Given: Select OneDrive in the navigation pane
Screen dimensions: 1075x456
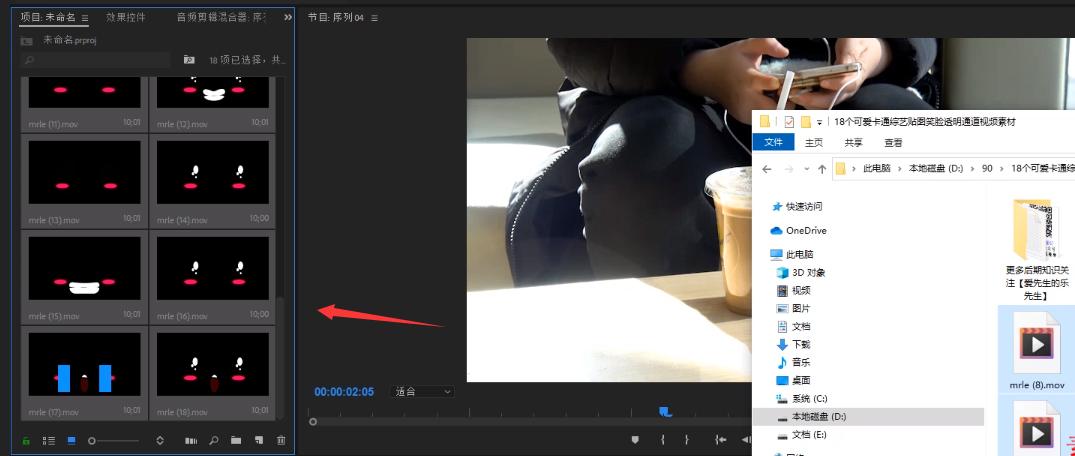Looking at the screenshot, I should click(x=806, y=230).
